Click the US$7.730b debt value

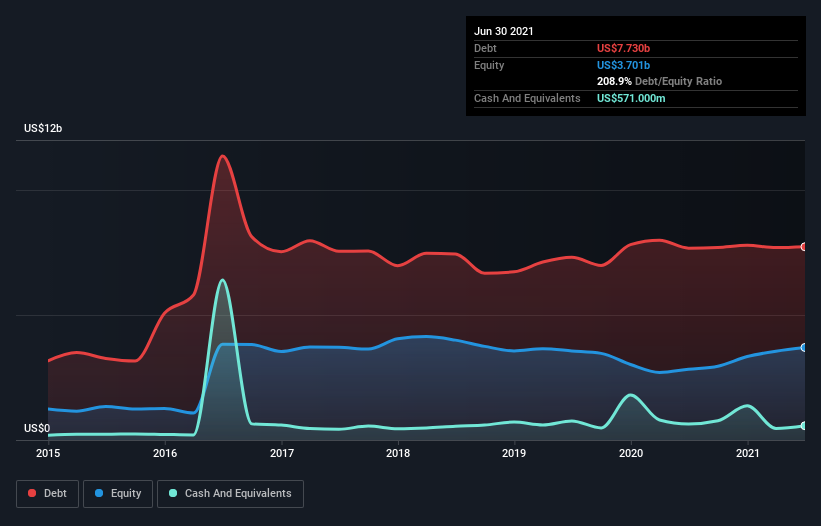tap(624, 48)
